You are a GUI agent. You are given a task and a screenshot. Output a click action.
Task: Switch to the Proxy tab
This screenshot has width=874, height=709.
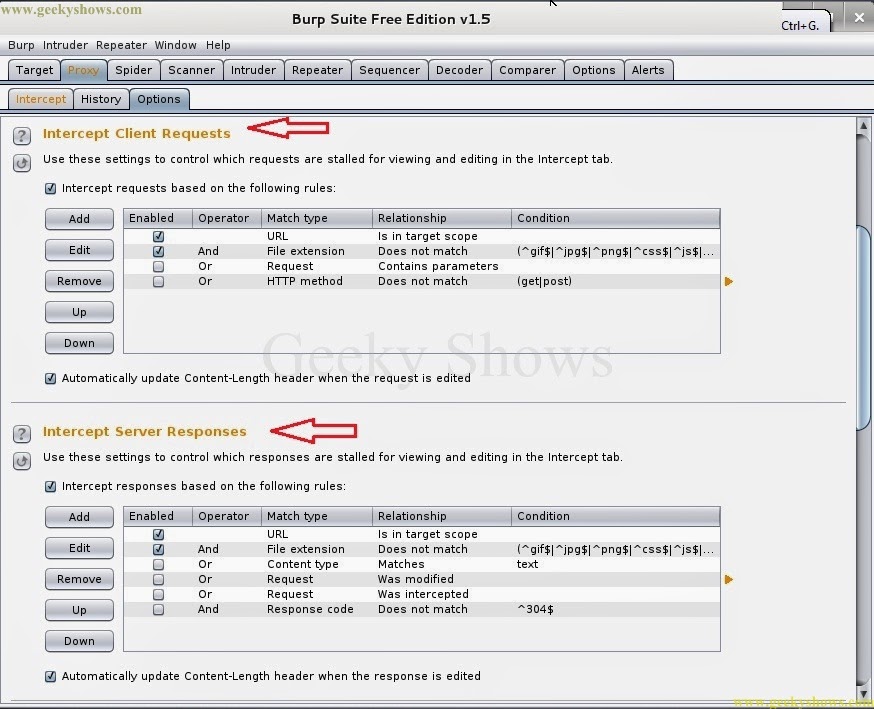pos(84,70)
